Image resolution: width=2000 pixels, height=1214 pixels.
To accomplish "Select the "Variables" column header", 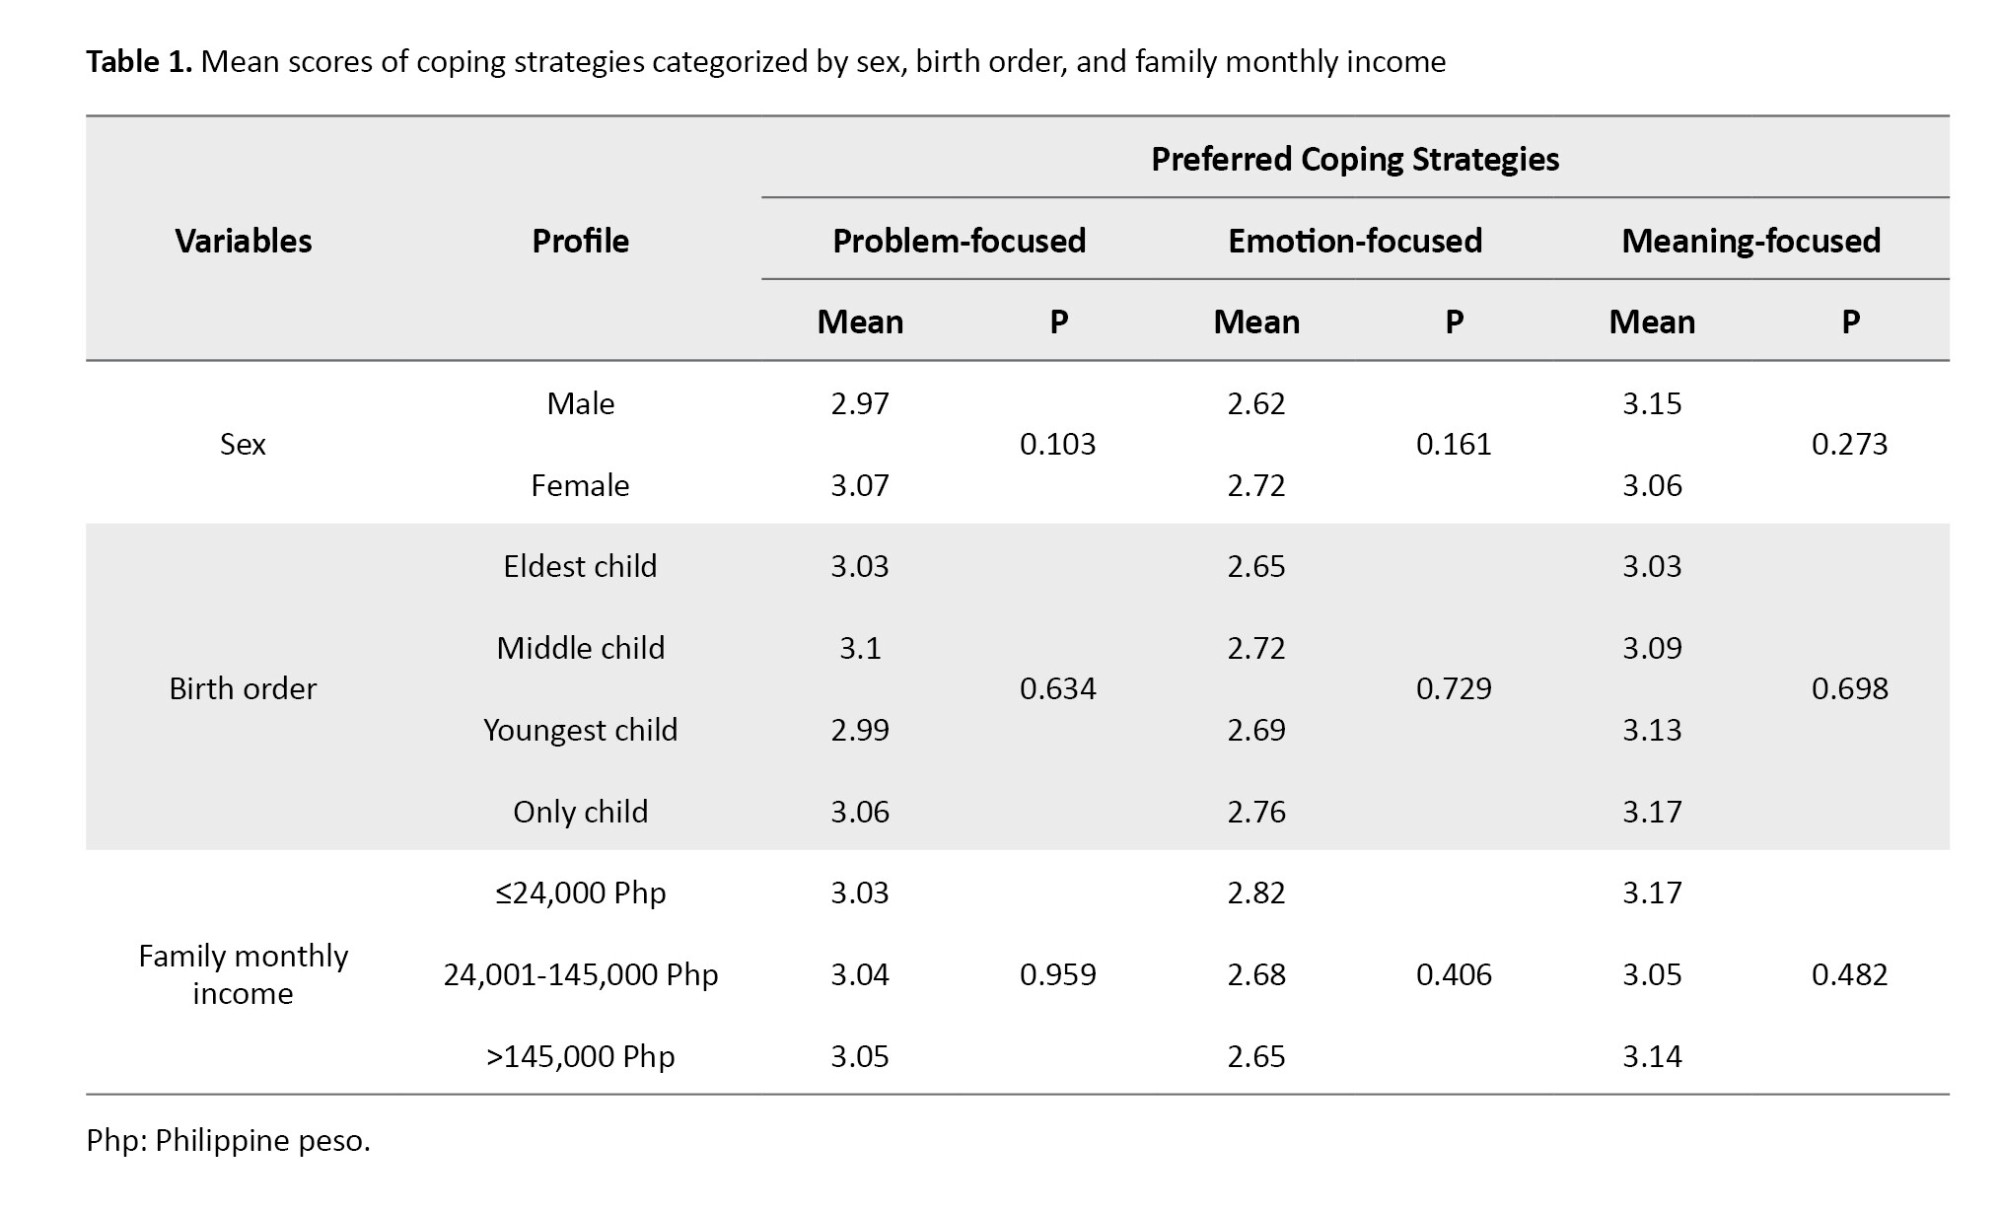I will click(x=243, y=241).
